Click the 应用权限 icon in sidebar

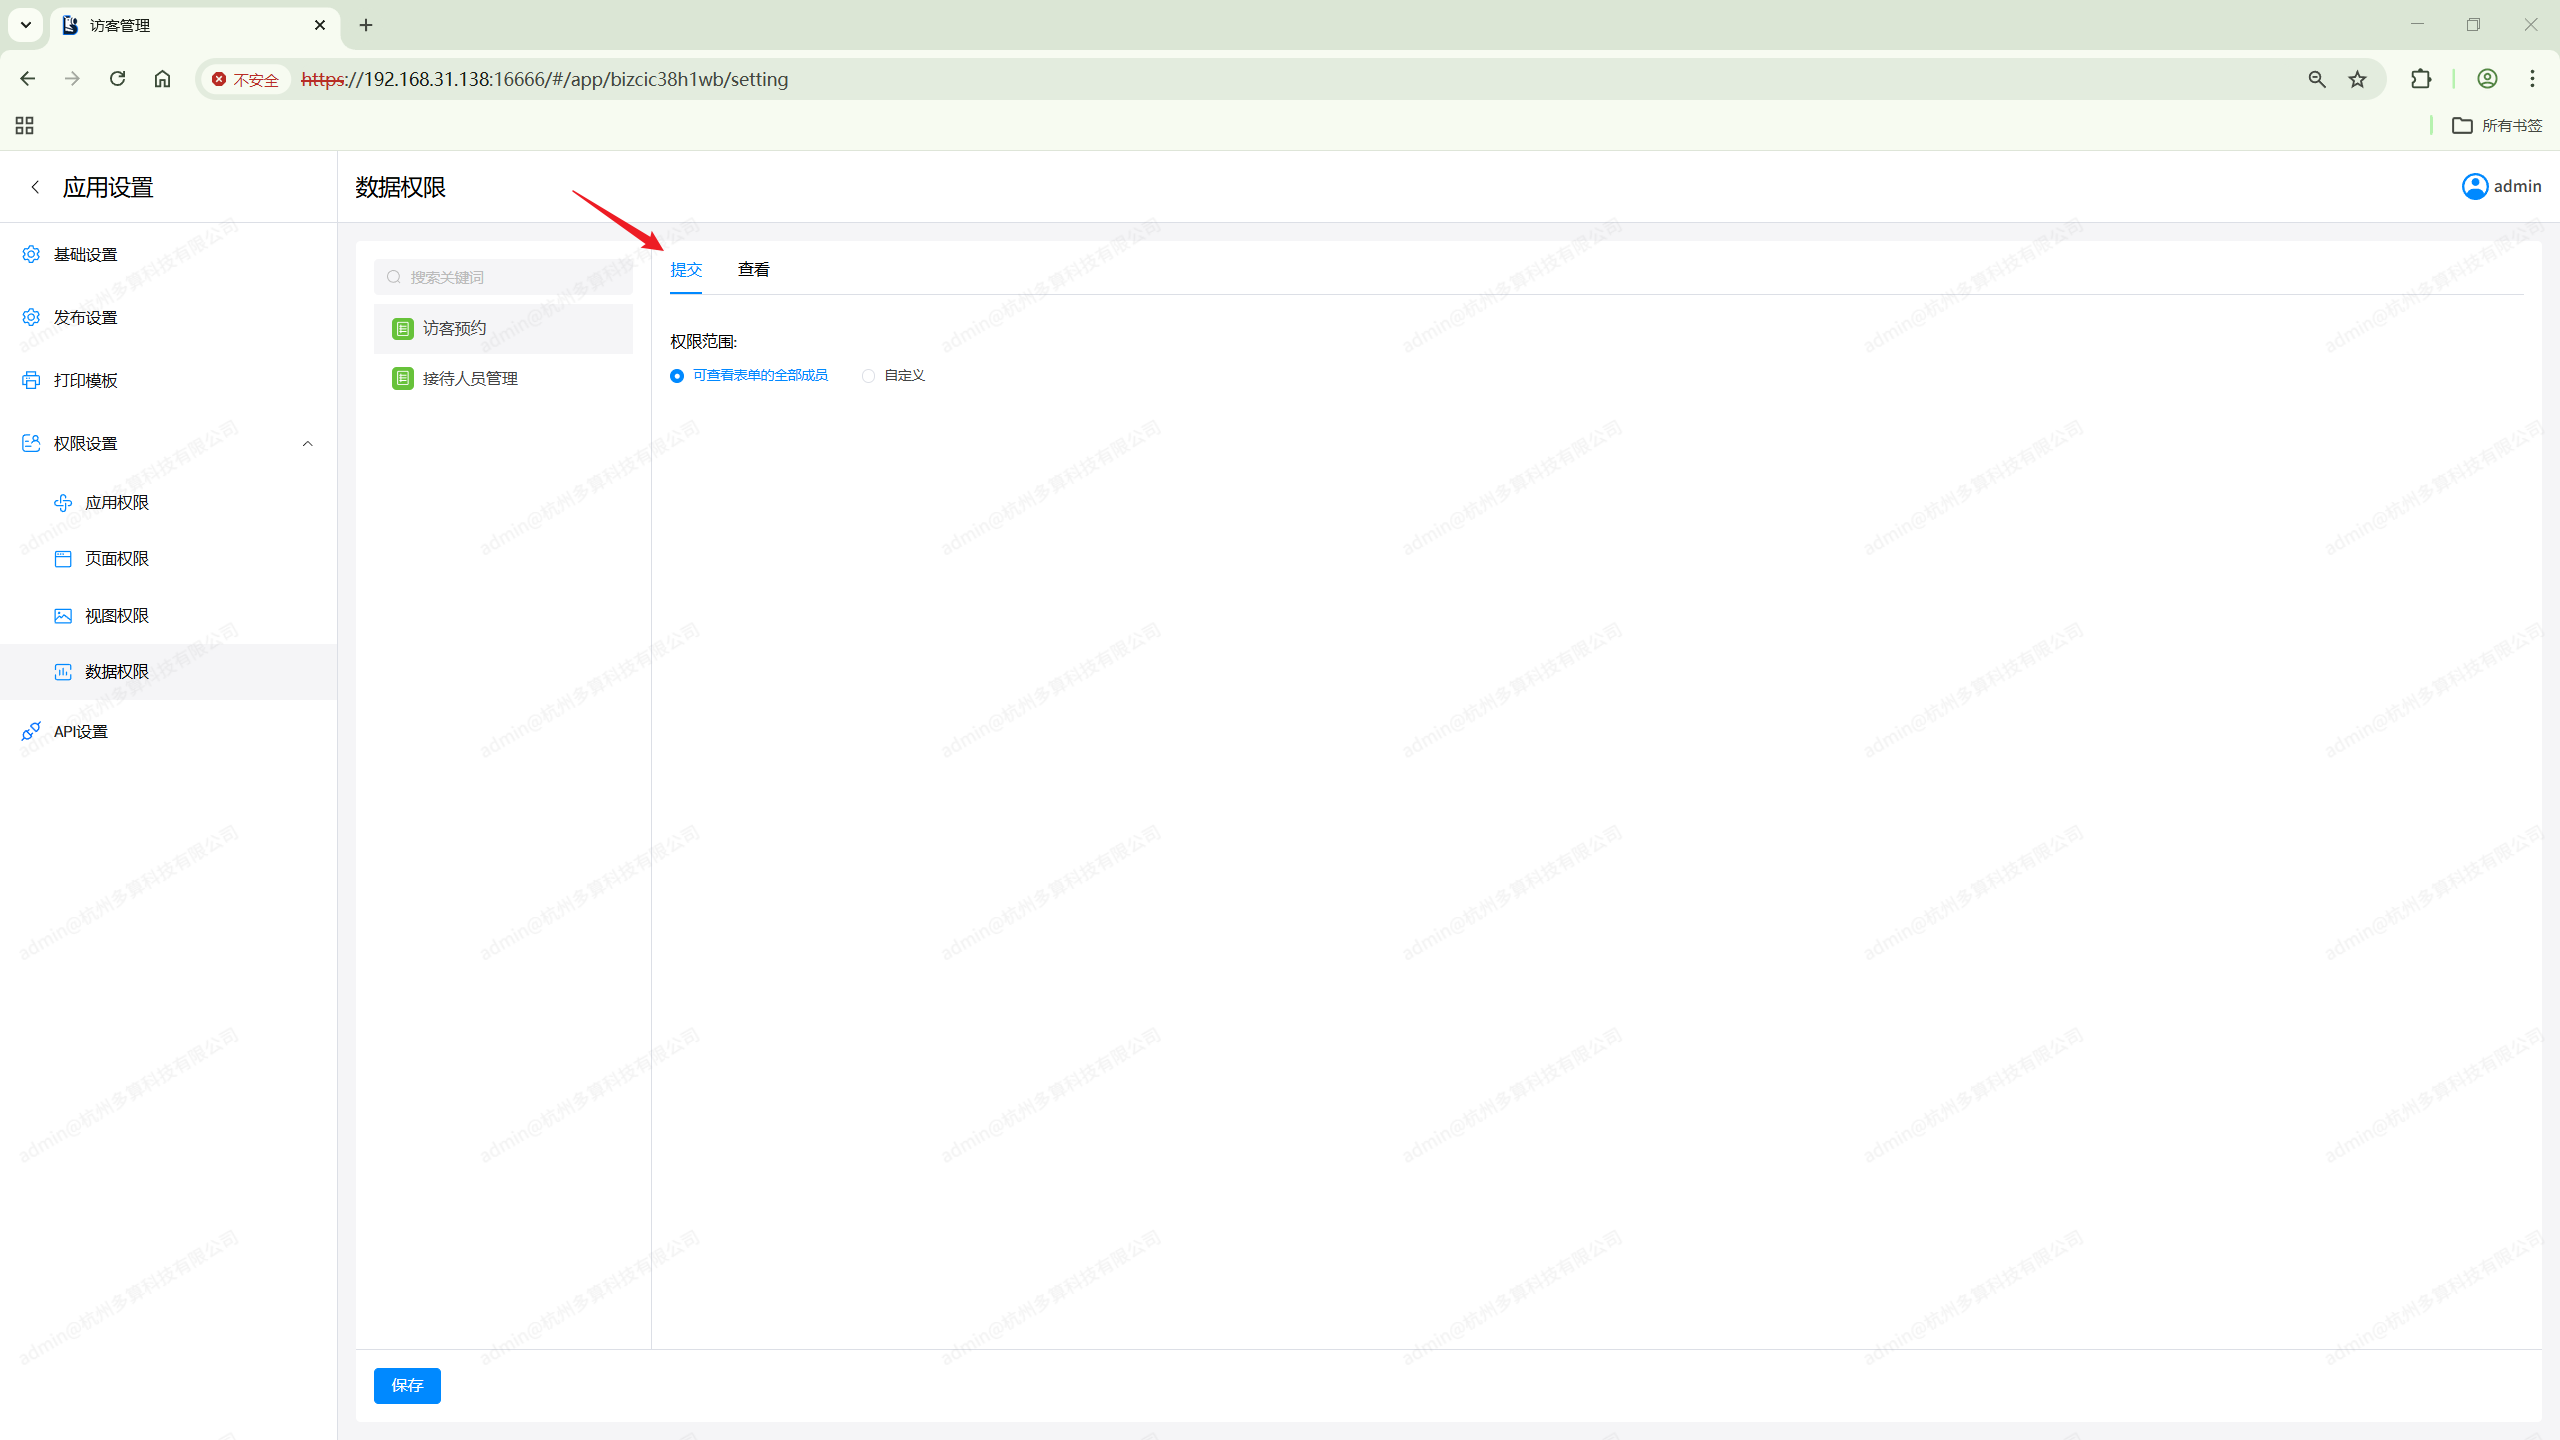coord(63,502)
